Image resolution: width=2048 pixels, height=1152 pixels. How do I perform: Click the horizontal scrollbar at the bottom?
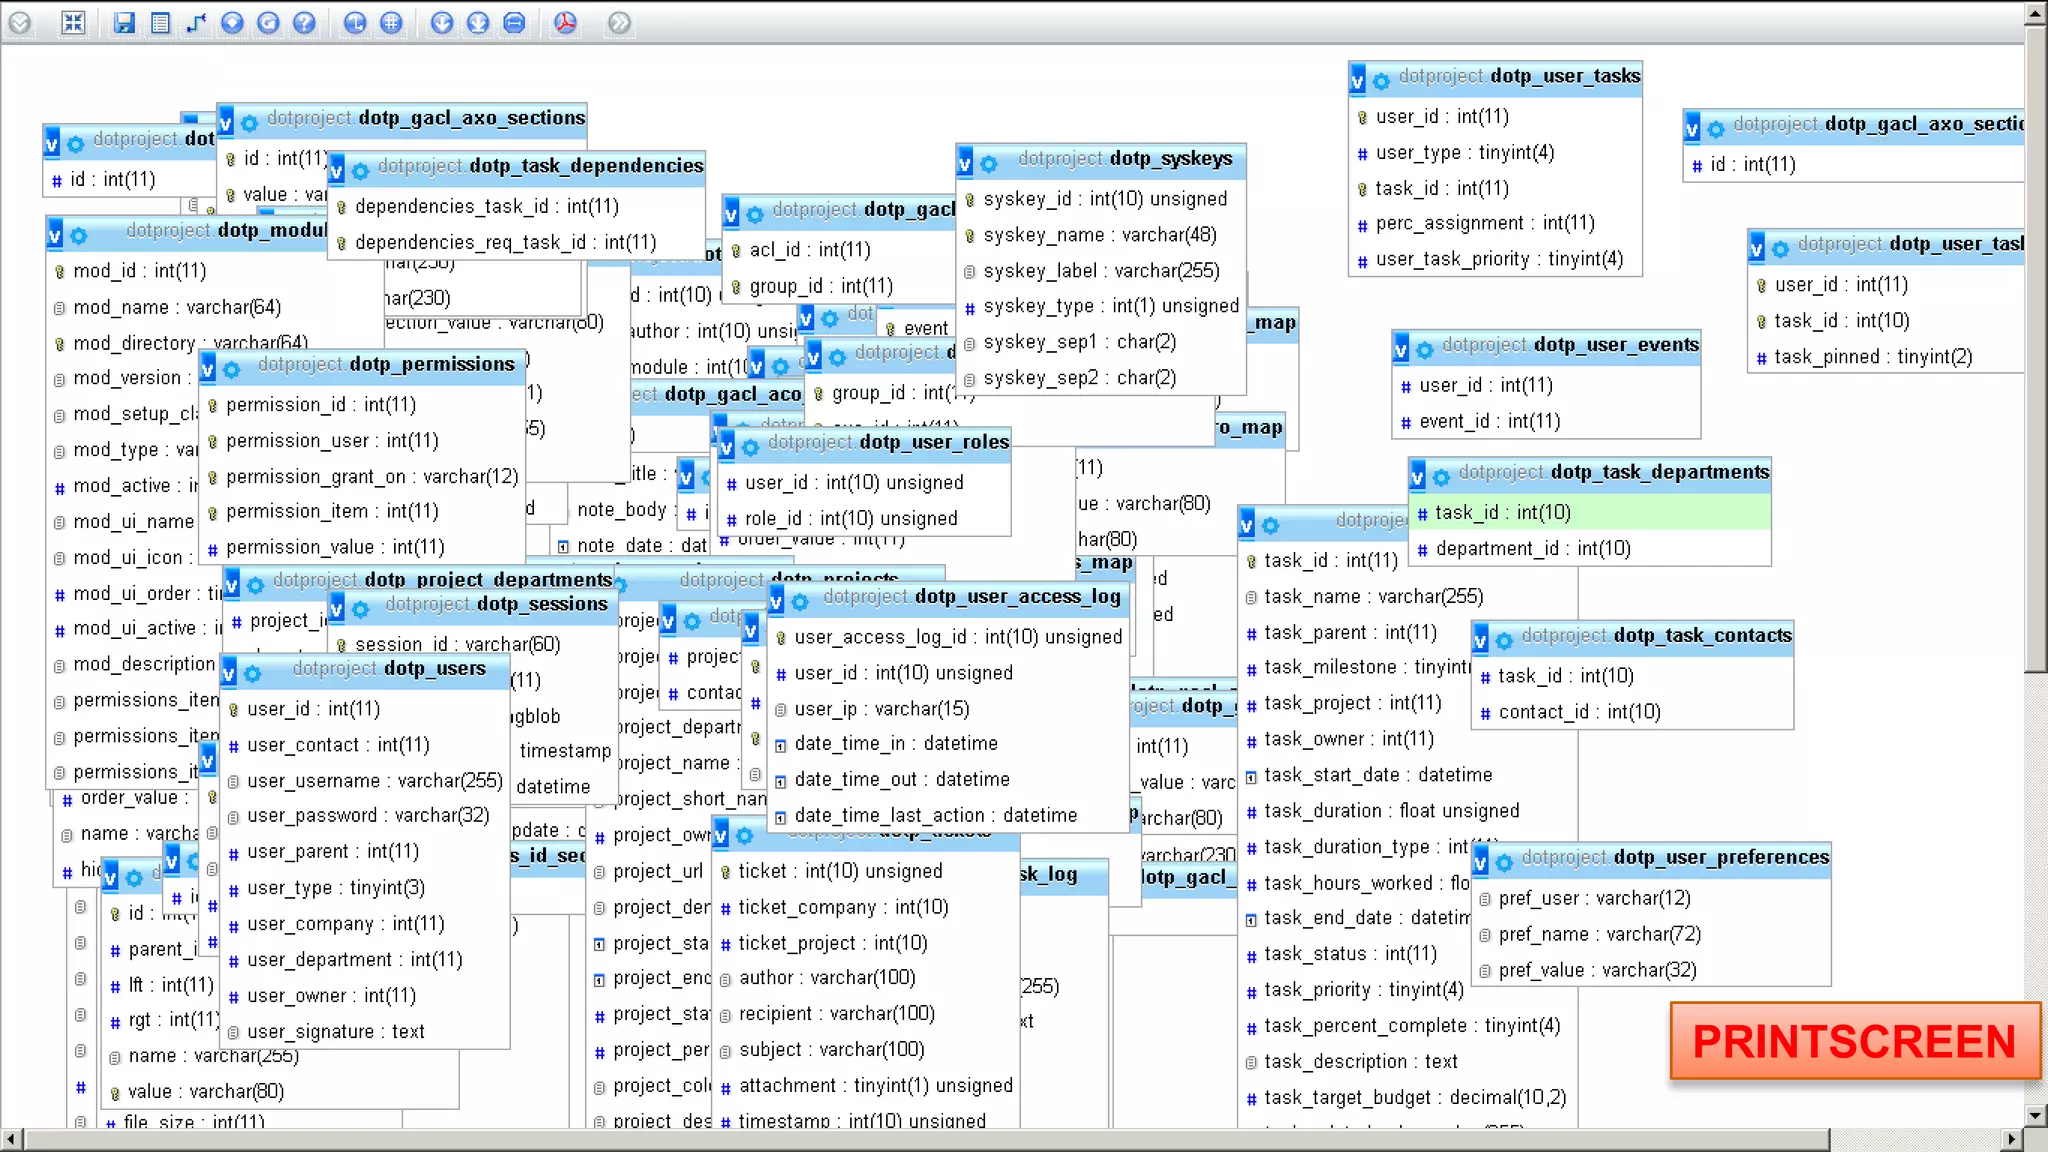(926, 1139)
